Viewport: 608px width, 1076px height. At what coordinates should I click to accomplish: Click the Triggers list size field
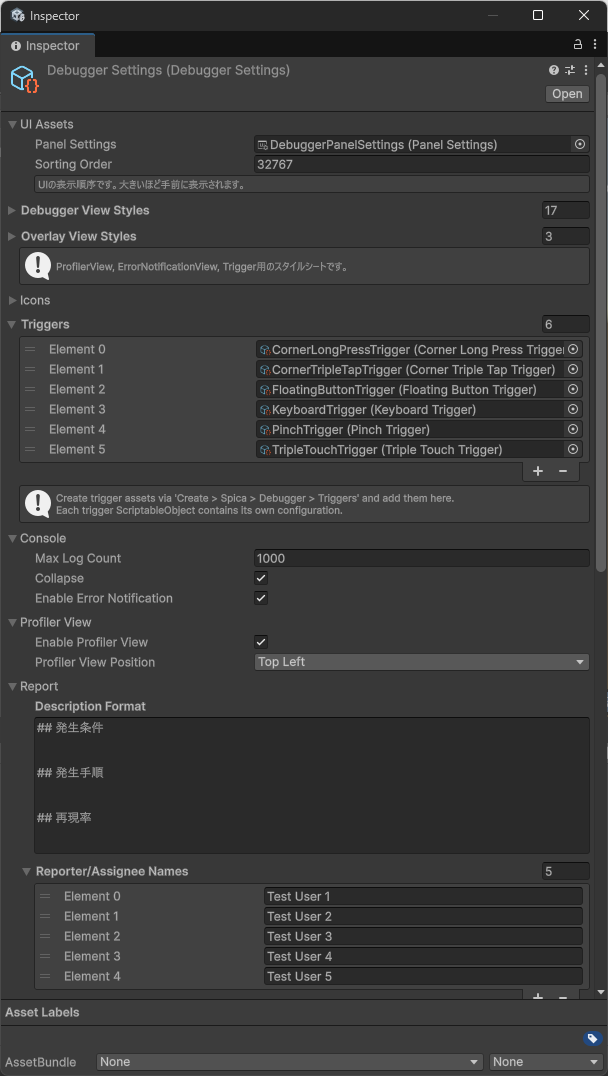pos(565,324)
